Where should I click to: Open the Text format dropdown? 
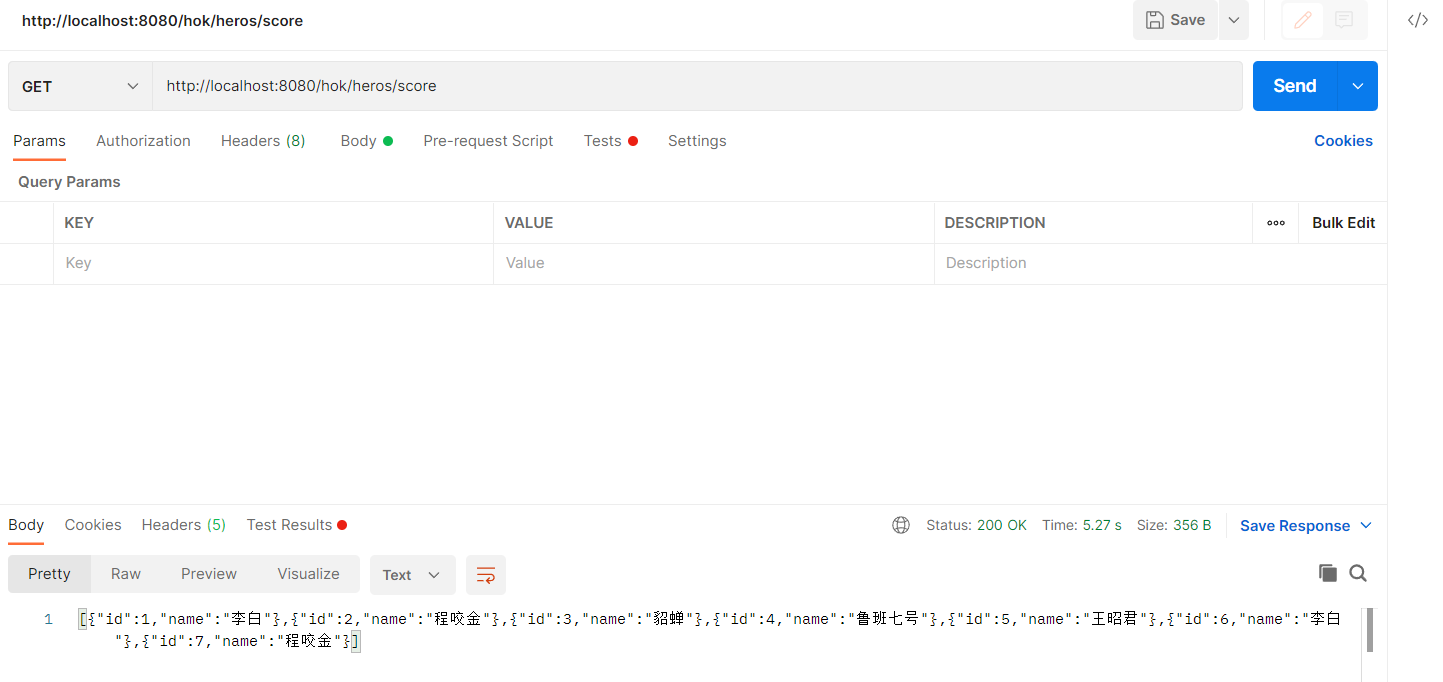[x=412, y=575]
